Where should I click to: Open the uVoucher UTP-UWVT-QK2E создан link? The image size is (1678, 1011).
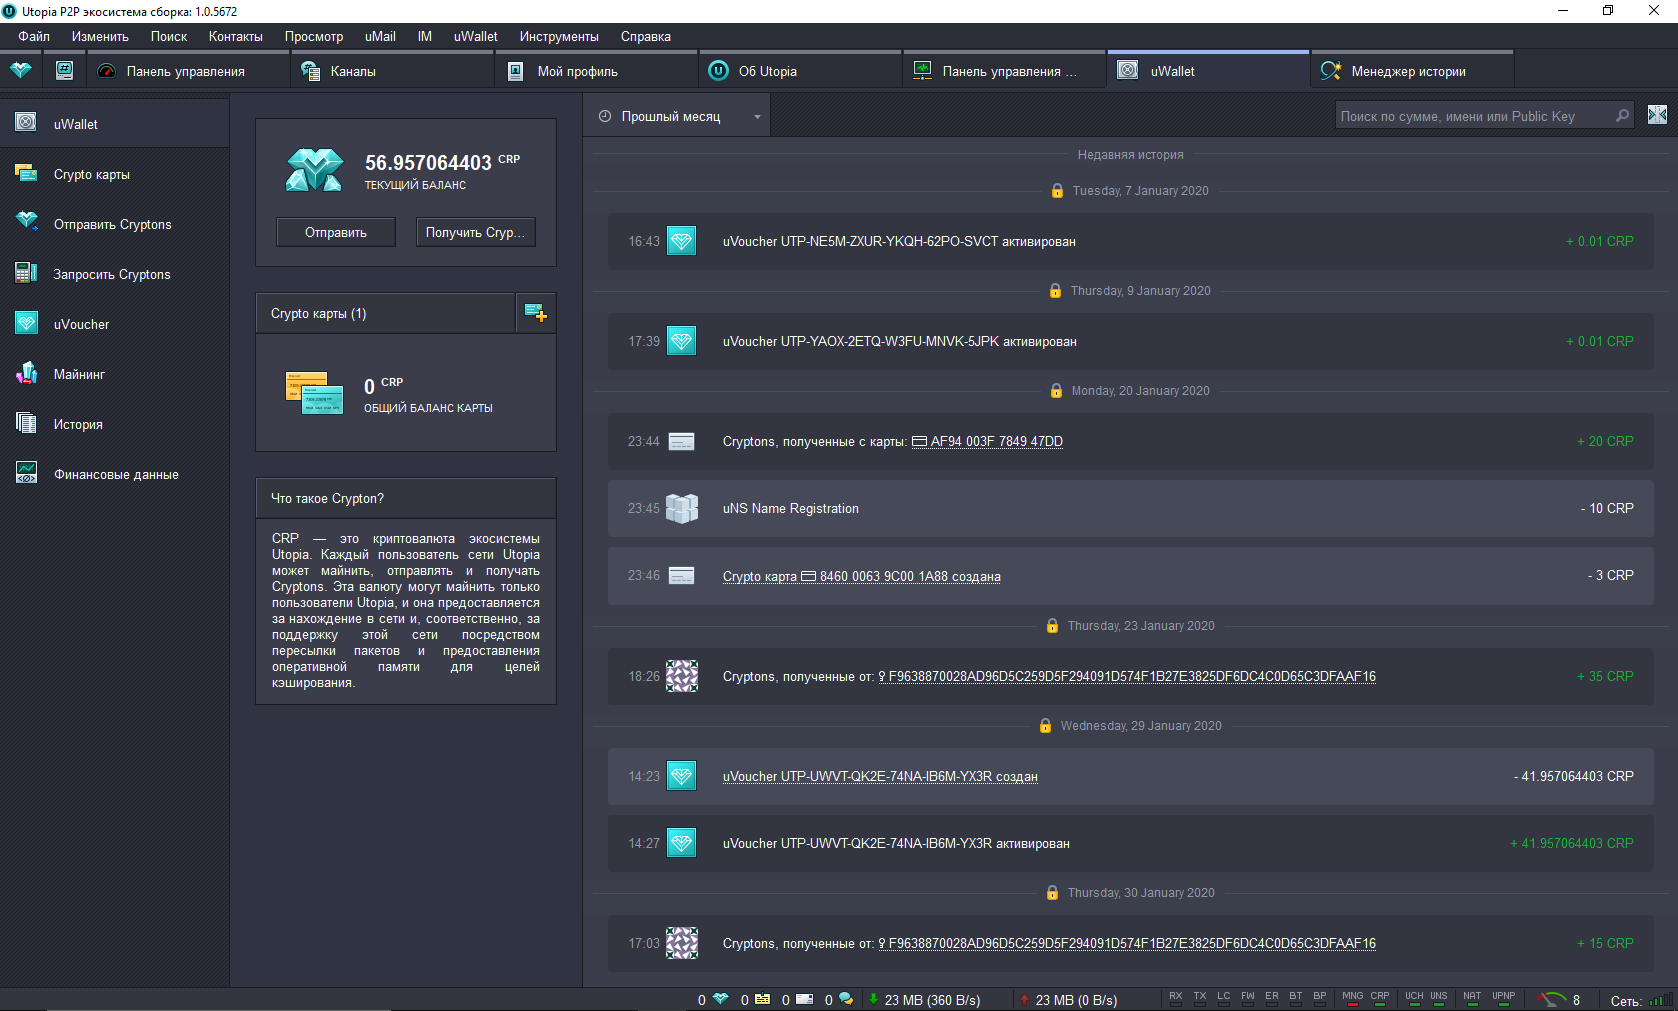click(x=880, y=776)
